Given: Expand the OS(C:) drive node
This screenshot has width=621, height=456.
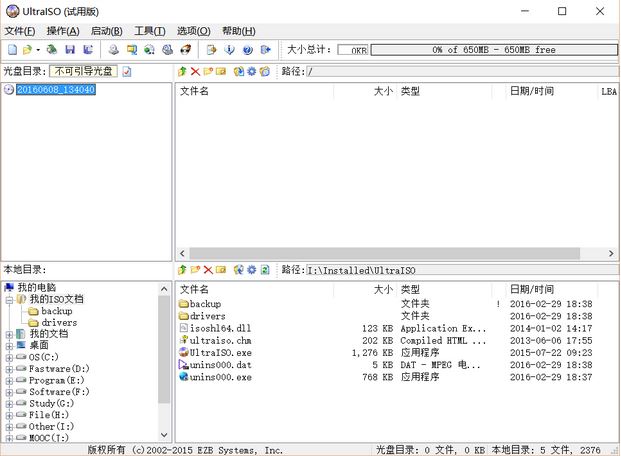Looking at the screenshot, I should click(x=9, y=357).
